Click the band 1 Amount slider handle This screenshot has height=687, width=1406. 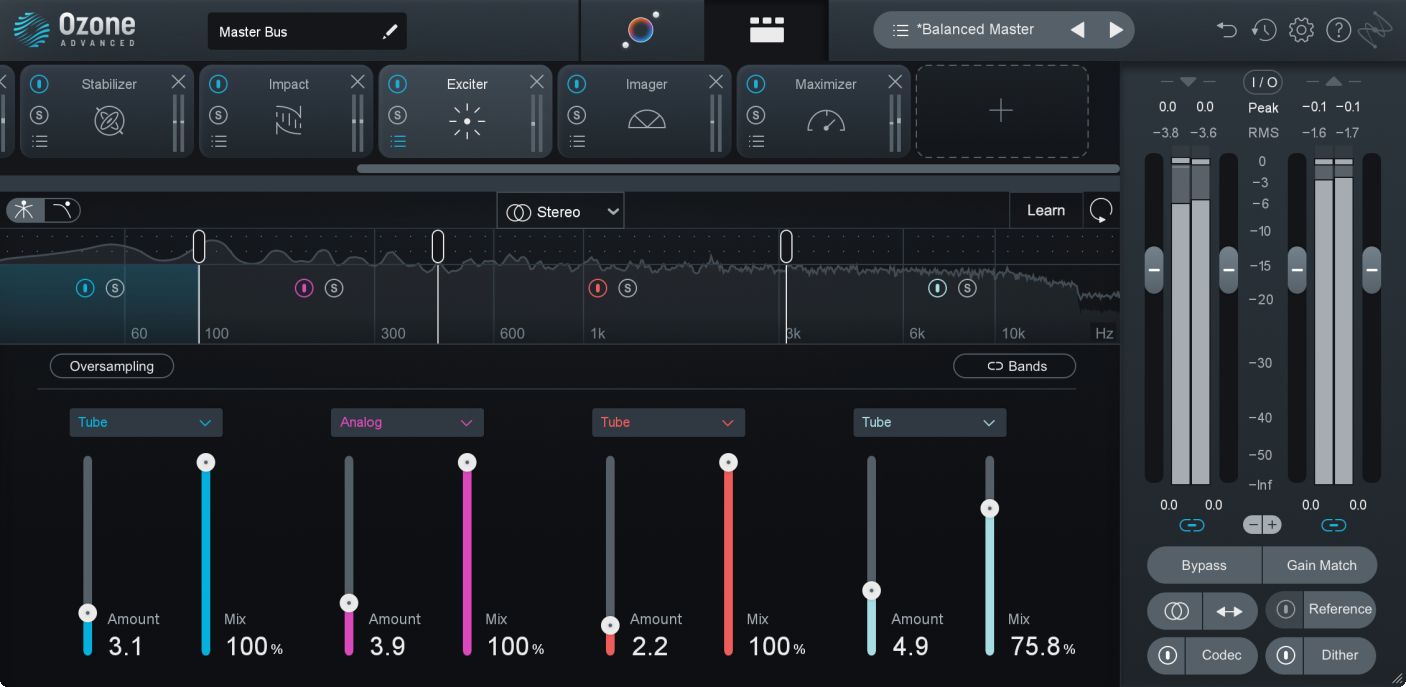tap(88, 612)
